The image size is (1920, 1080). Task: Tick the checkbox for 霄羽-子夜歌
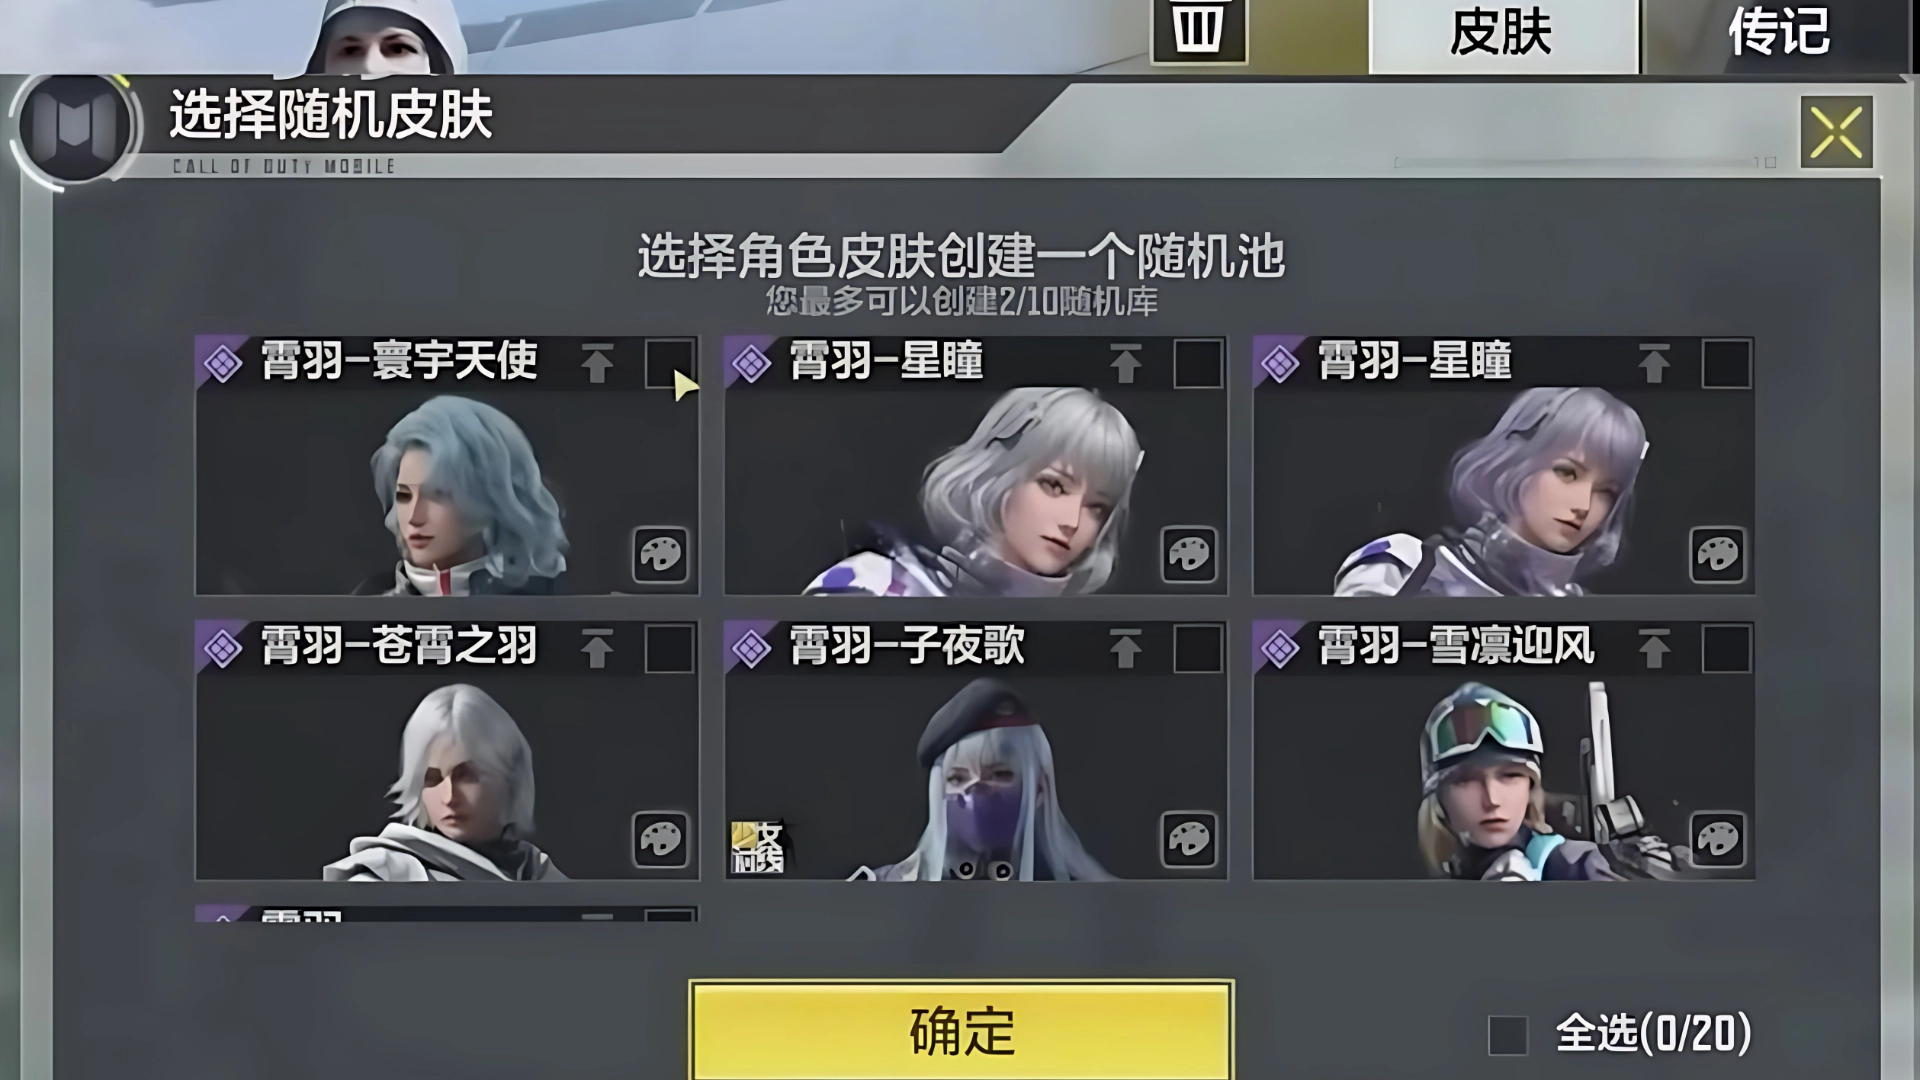pos(1197,648)
